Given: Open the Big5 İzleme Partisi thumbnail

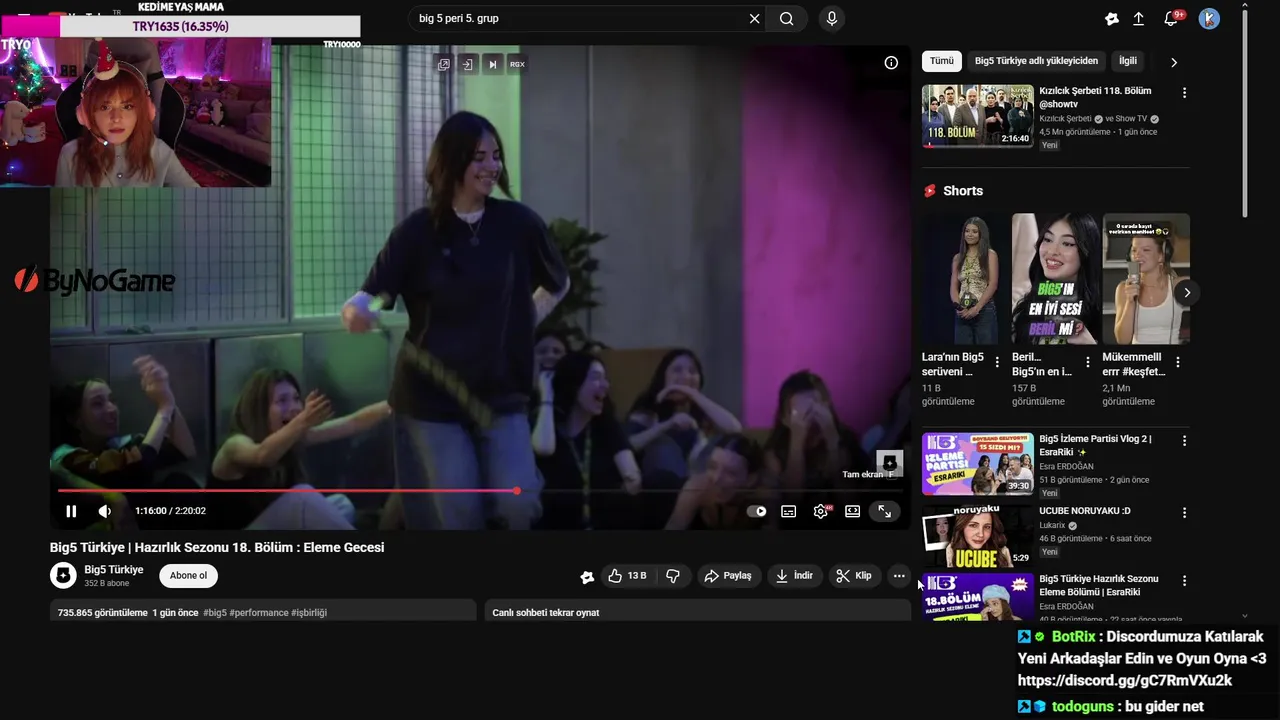Looking at the screenshot, I should 977,463.
